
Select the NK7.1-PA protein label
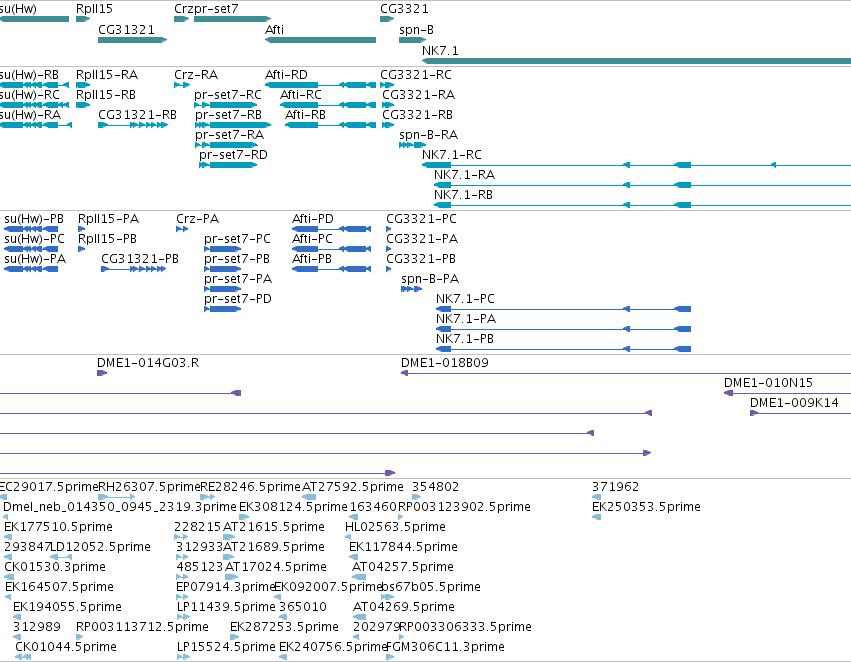point(466,319)
